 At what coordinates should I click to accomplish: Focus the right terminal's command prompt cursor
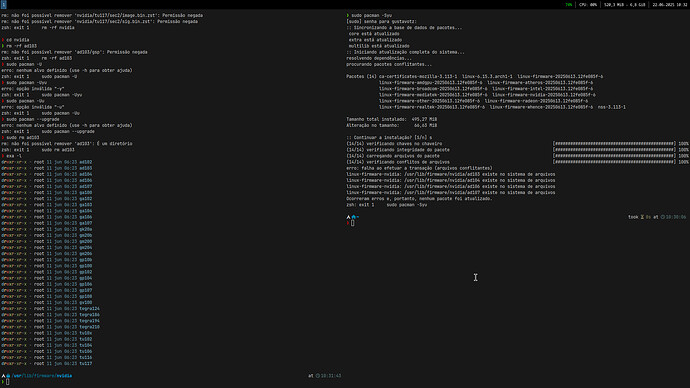click(x=352, y=223)
